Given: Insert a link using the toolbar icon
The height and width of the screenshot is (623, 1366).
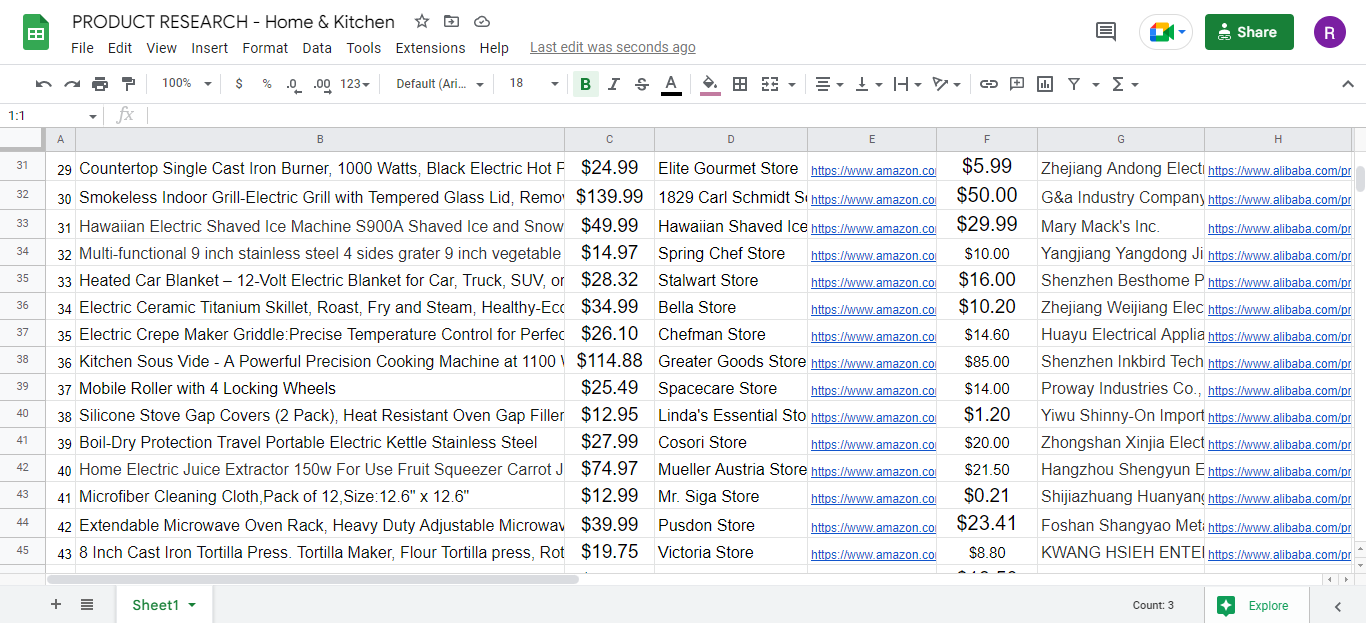Looking at the screenshot, I should 988,84.
